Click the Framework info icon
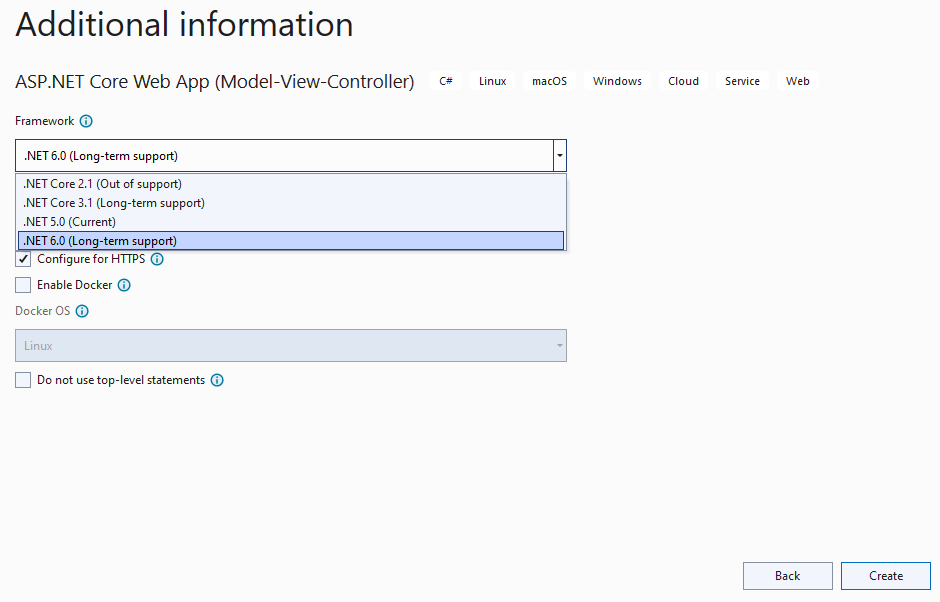940x602 pixels. tap(86, 121)
